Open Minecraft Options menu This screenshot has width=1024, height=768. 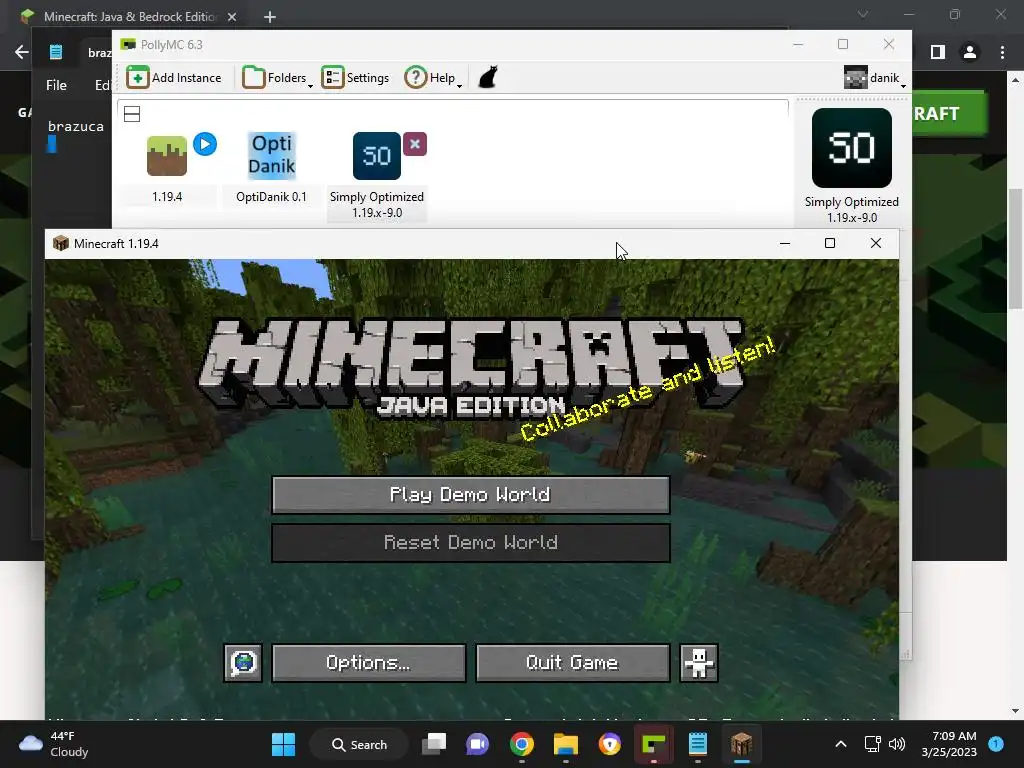coord(369,663)
